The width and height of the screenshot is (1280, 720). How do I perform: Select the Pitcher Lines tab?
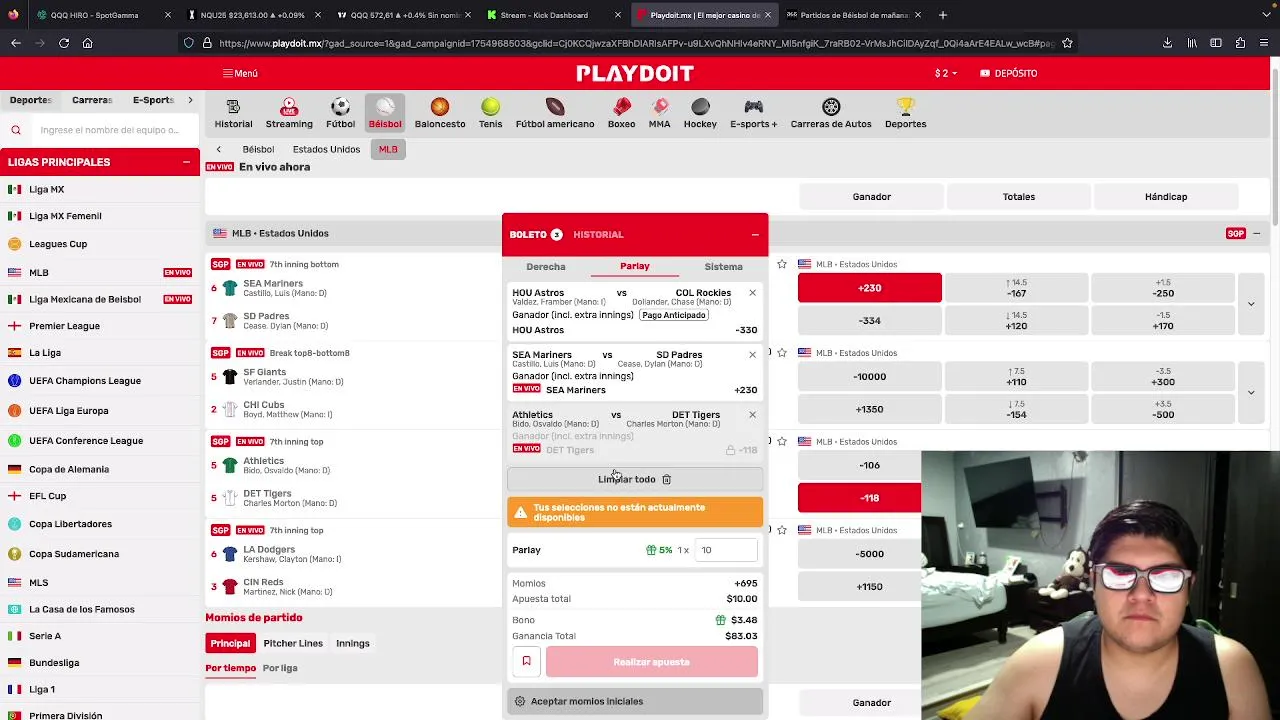[x=293, y=643]
